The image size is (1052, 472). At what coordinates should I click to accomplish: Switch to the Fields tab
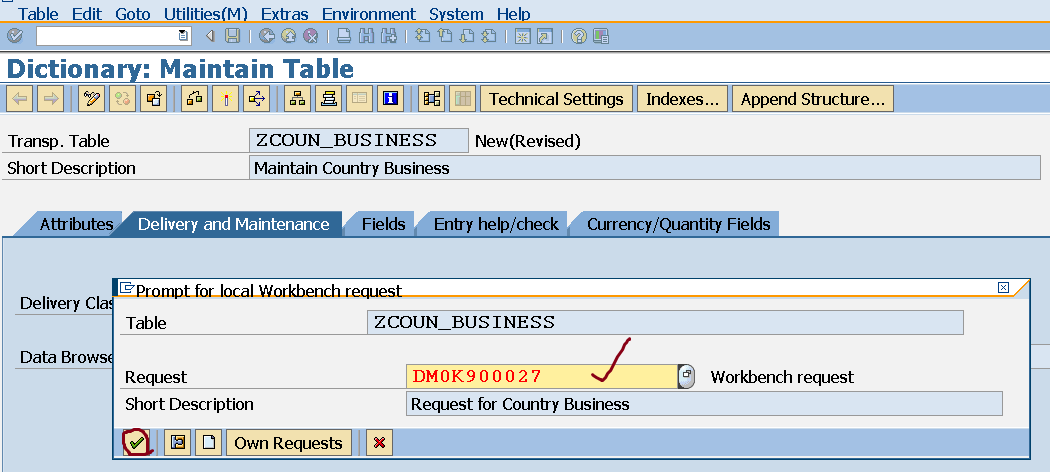tap(383, 224)
